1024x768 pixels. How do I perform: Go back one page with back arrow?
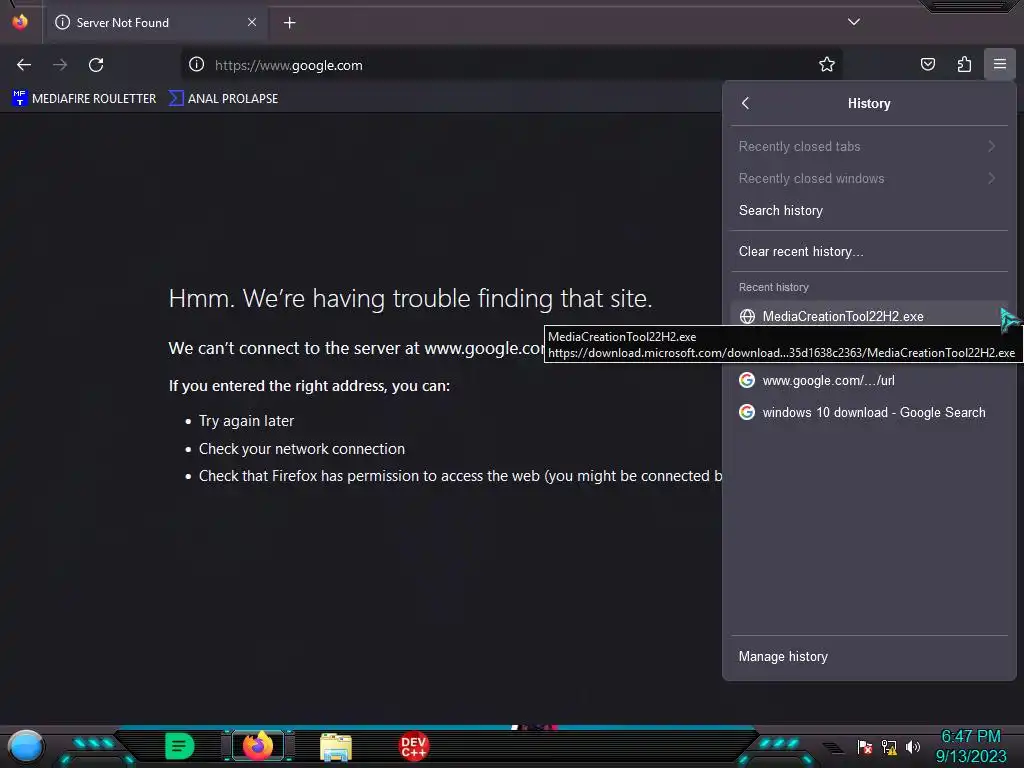24,65
